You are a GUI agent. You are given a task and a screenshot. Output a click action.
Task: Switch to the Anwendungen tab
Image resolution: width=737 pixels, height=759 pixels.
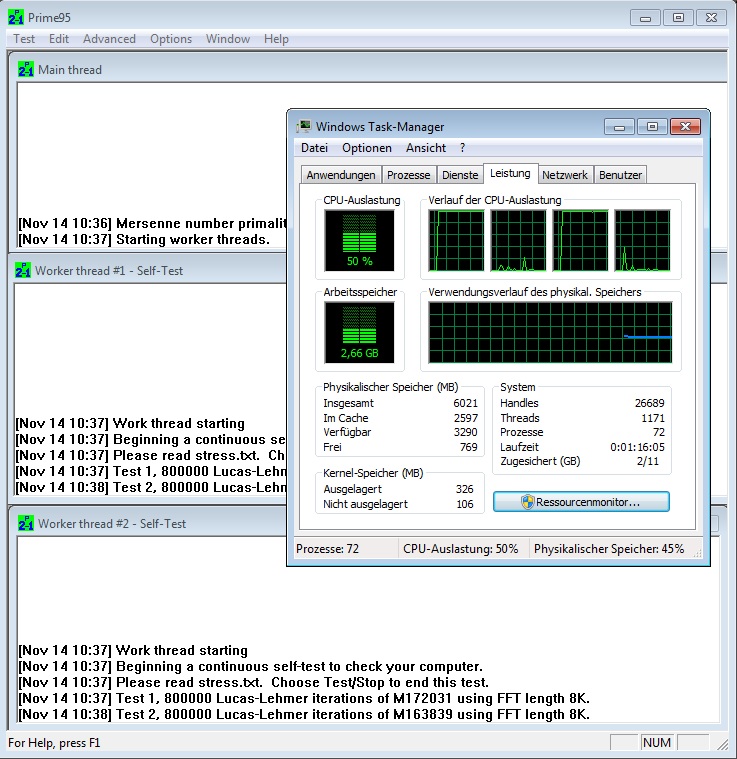tap(341, 175)
